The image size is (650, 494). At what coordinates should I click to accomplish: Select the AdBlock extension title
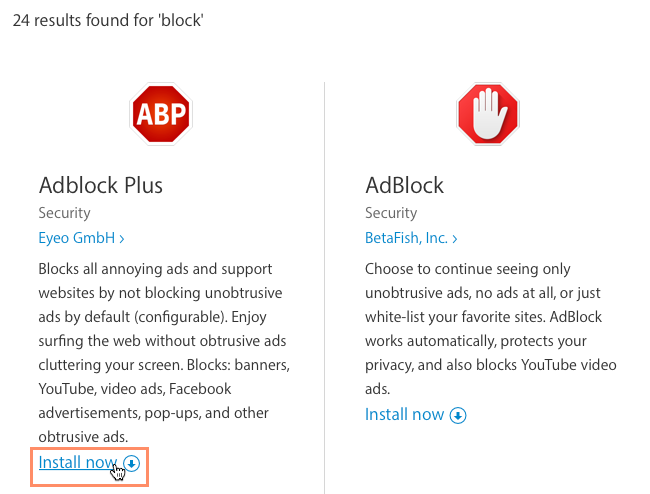click(x=404, y=185)
